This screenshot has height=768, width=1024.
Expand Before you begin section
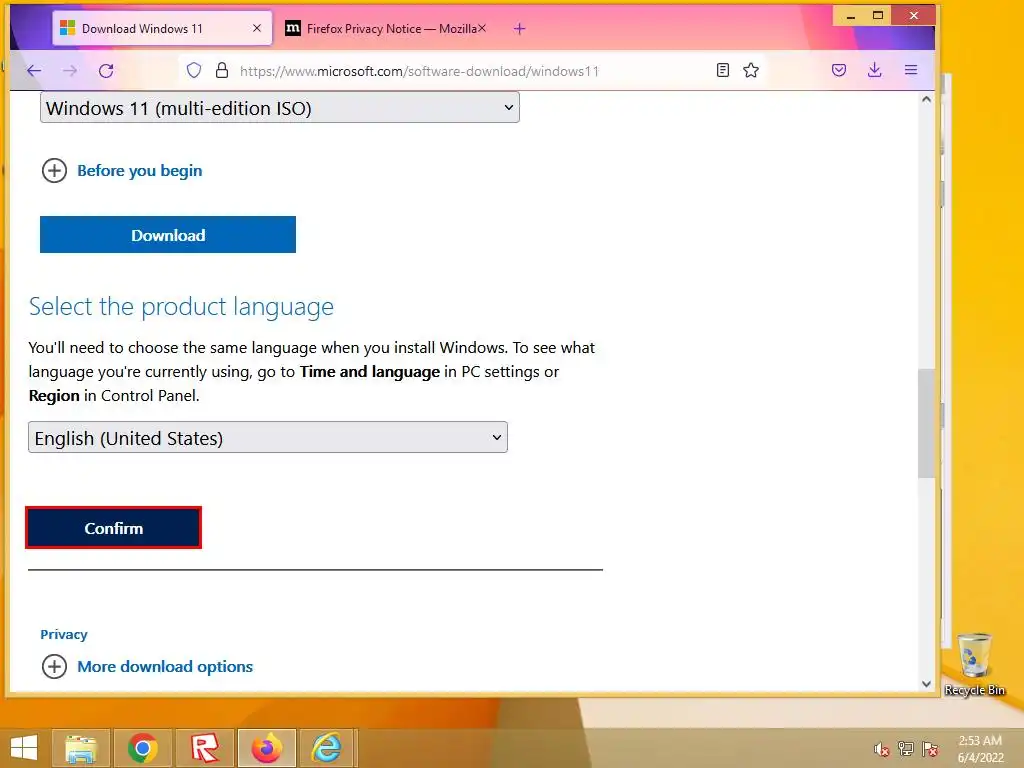[54, 171]
